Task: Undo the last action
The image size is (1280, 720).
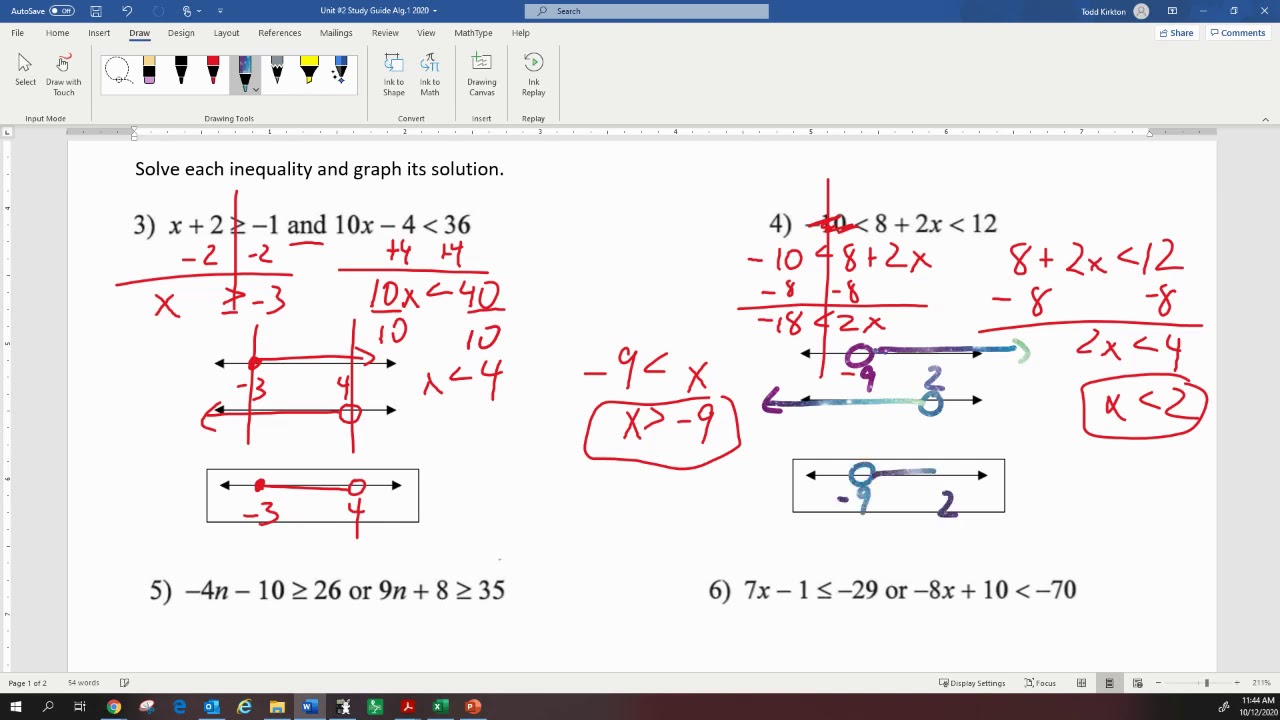Action: [x=127, y=11]
